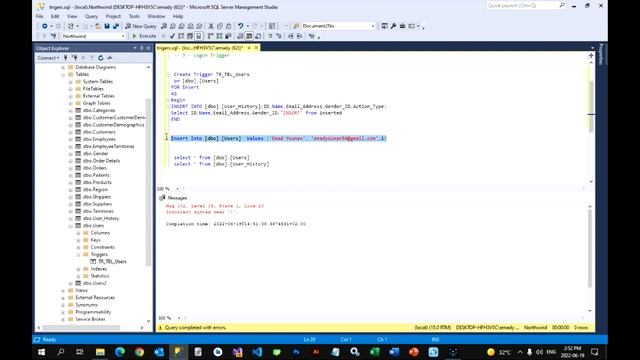Collapse the Create Trigger code block
The image size is (640, 360).
pos(169,74)
